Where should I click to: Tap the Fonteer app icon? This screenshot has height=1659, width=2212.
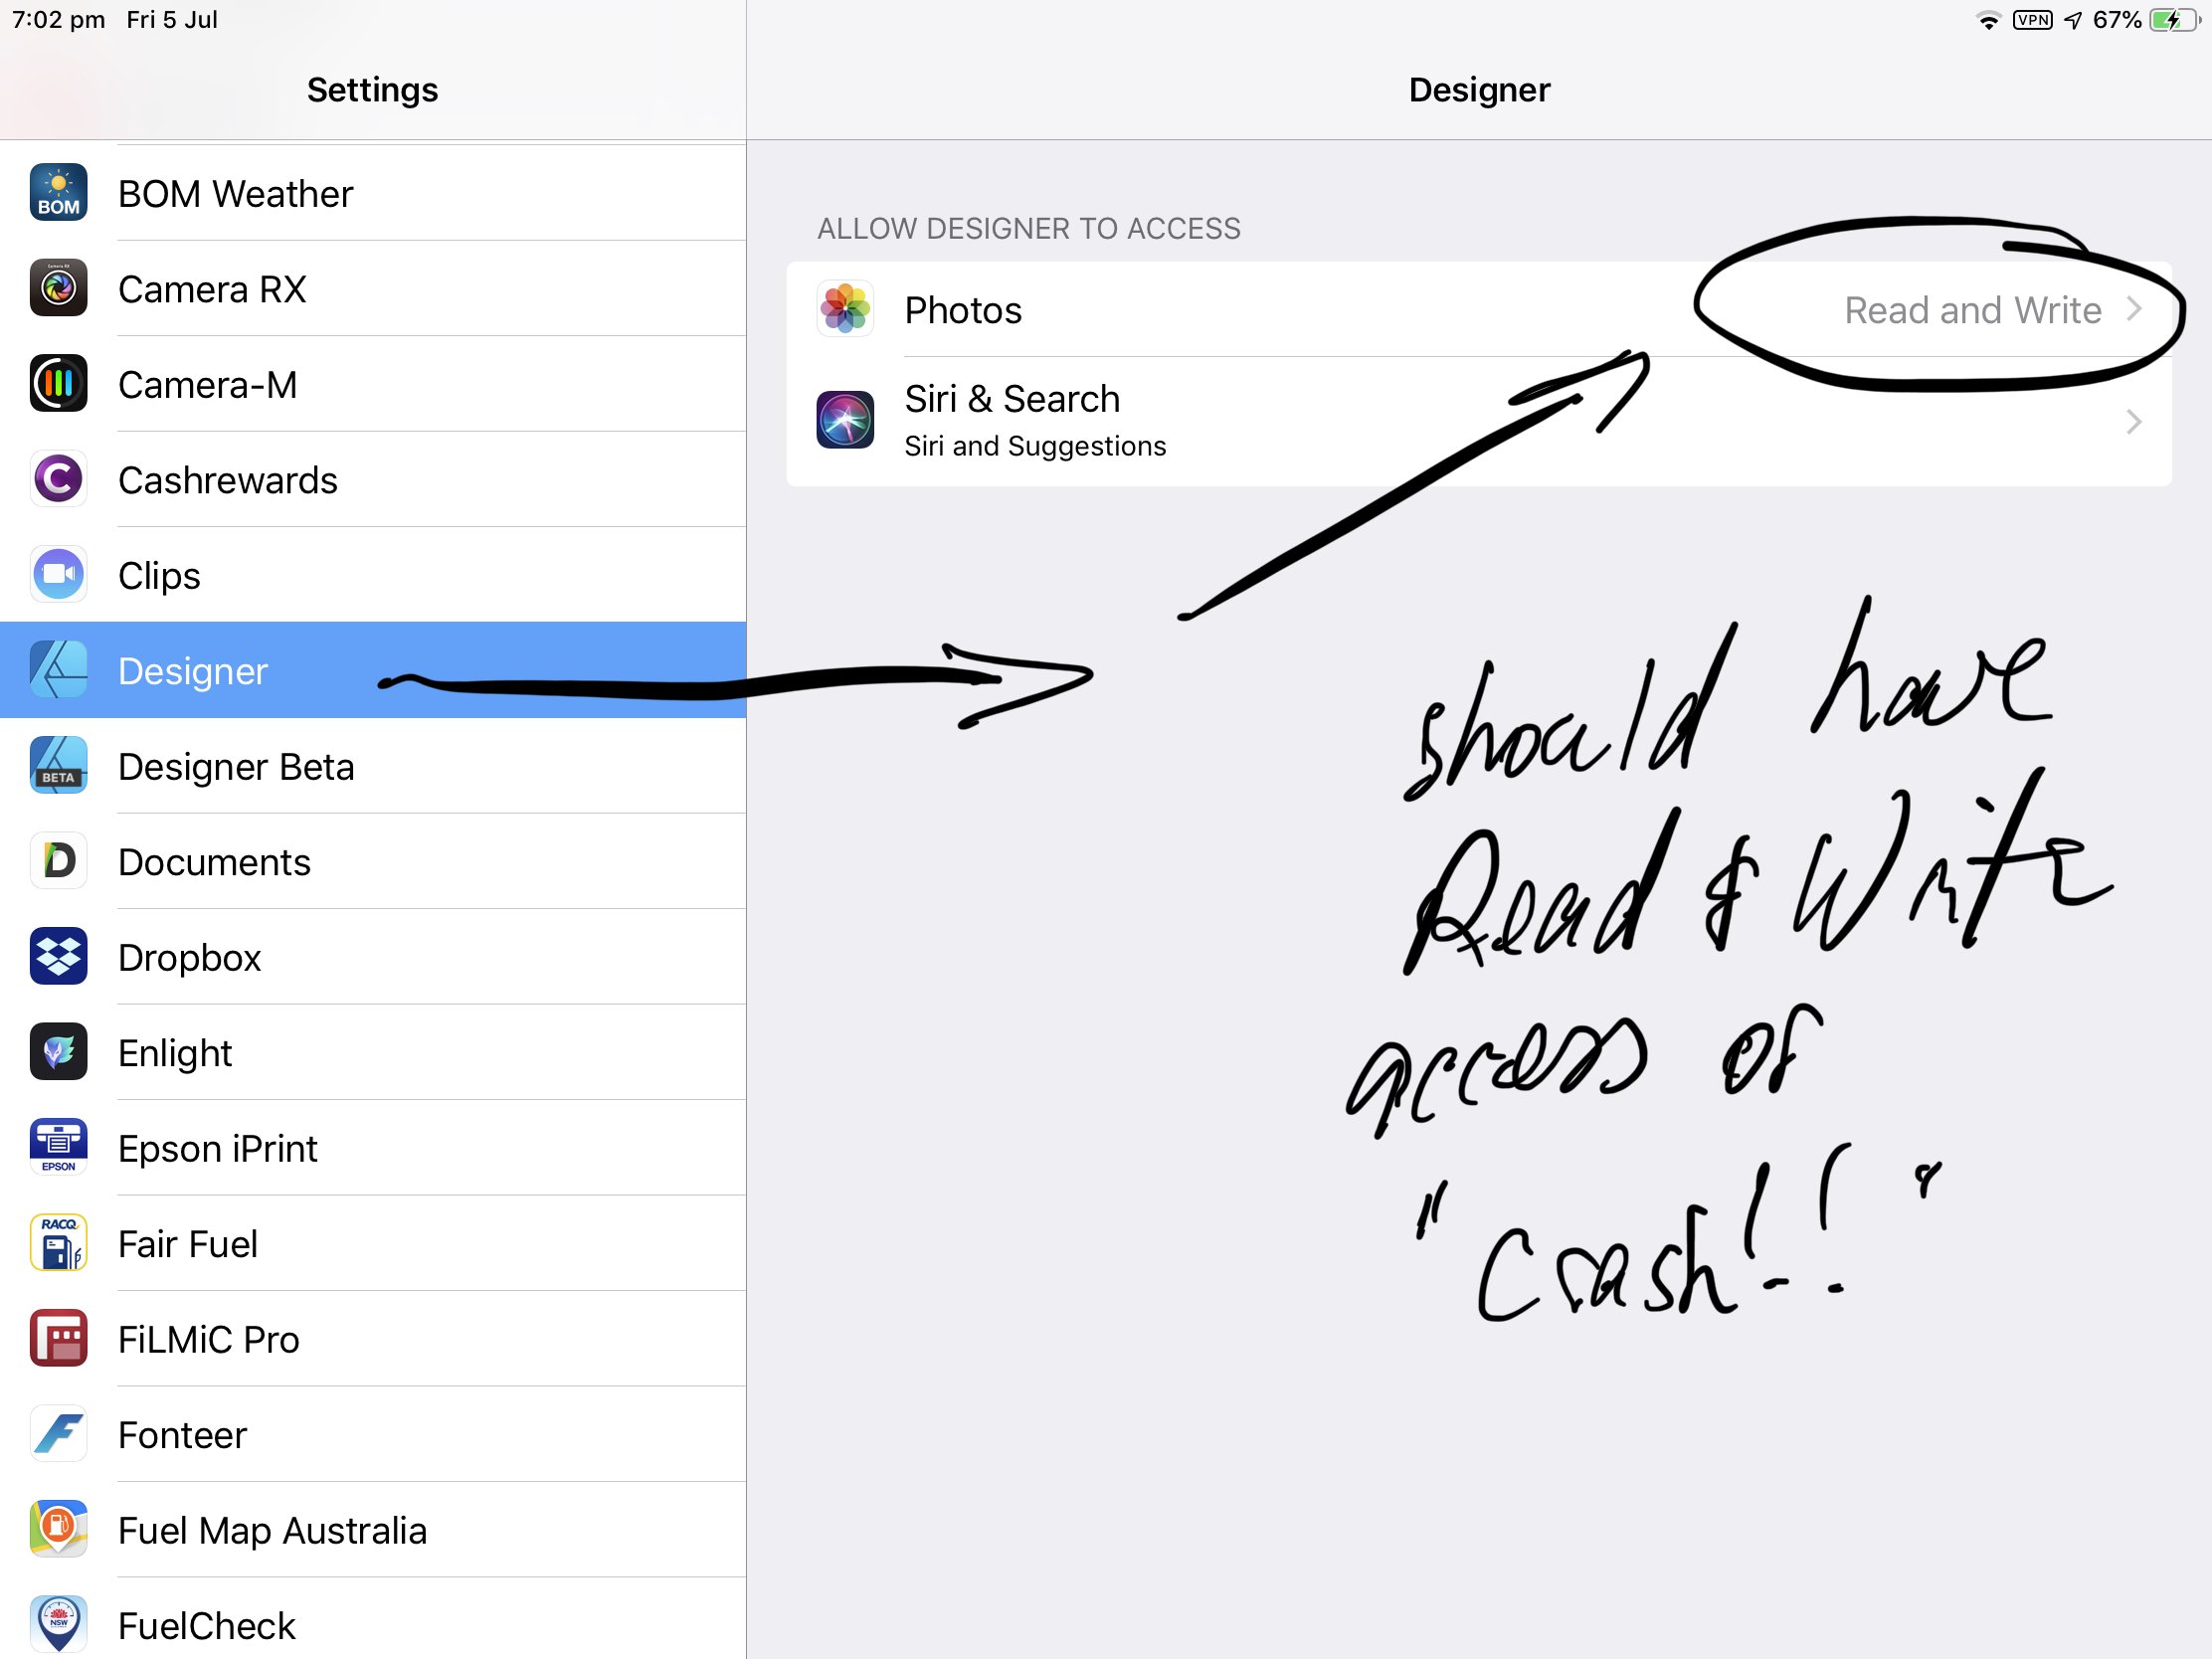(x=58, y=1434)
